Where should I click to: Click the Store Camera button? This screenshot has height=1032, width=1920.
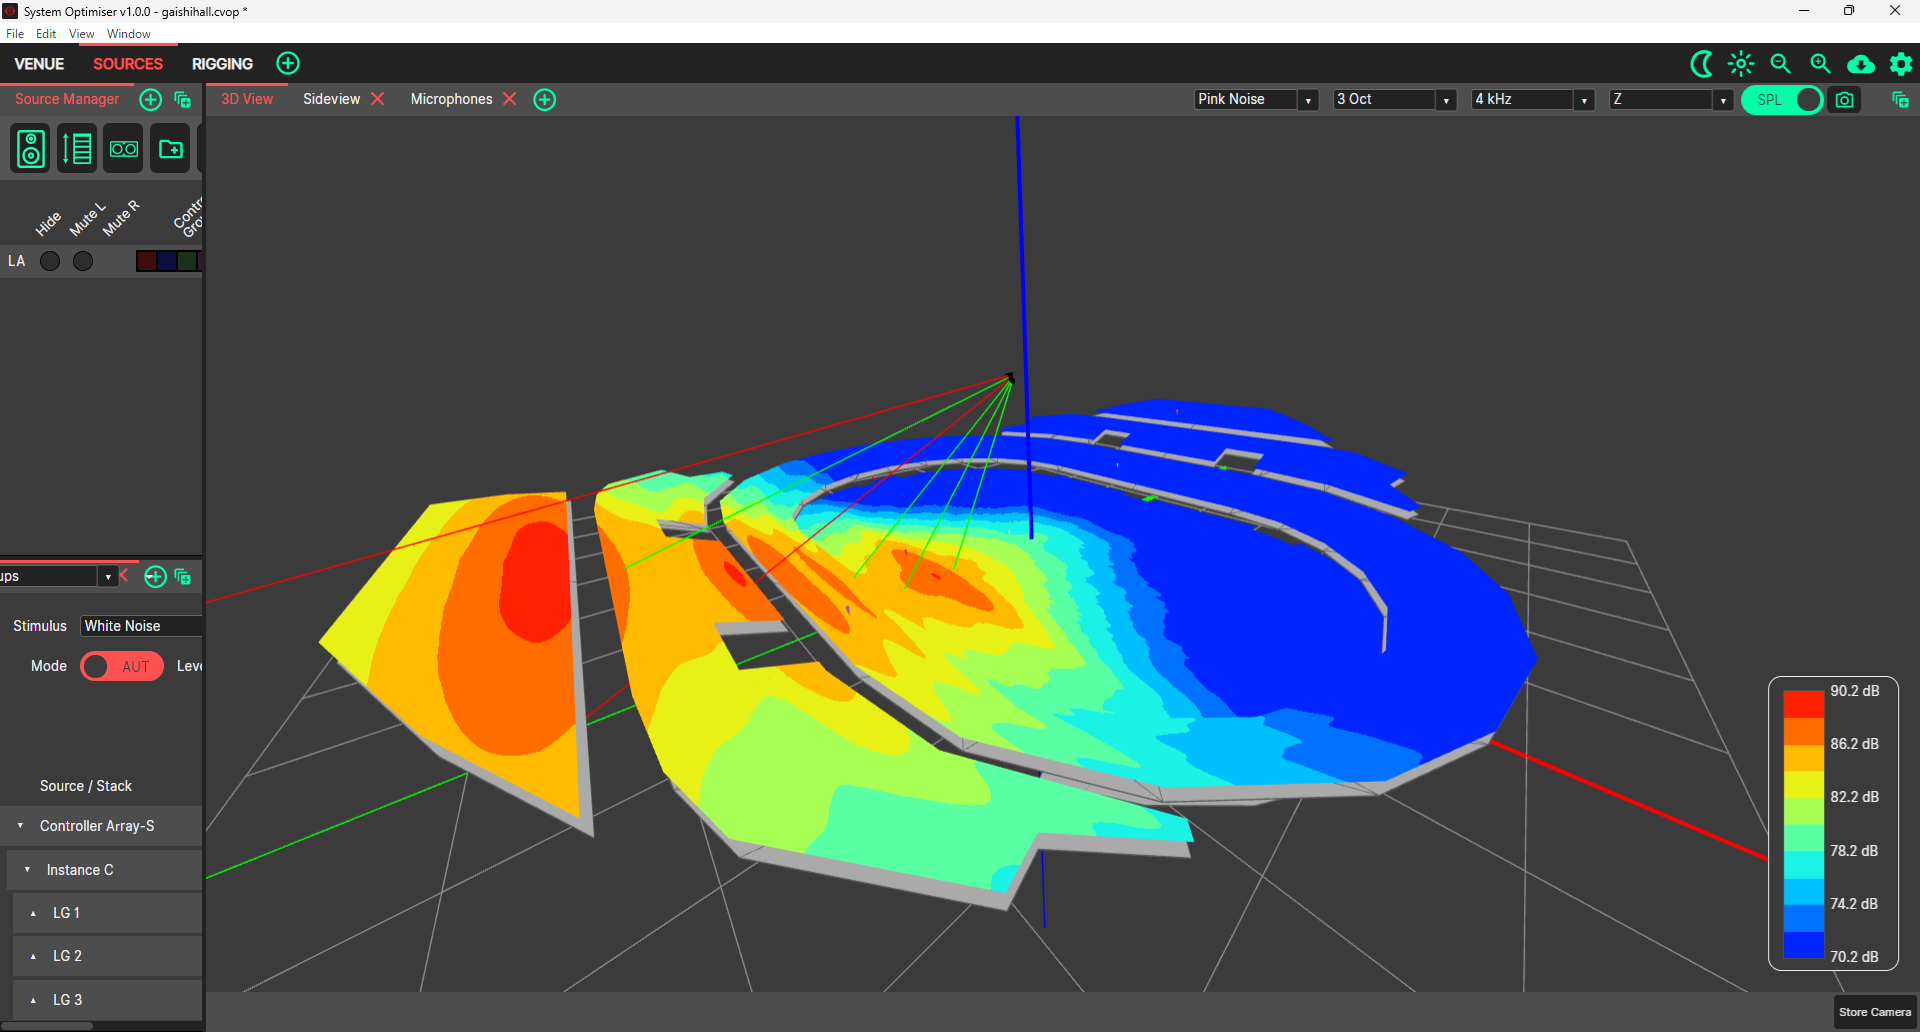[1875, 1012]
